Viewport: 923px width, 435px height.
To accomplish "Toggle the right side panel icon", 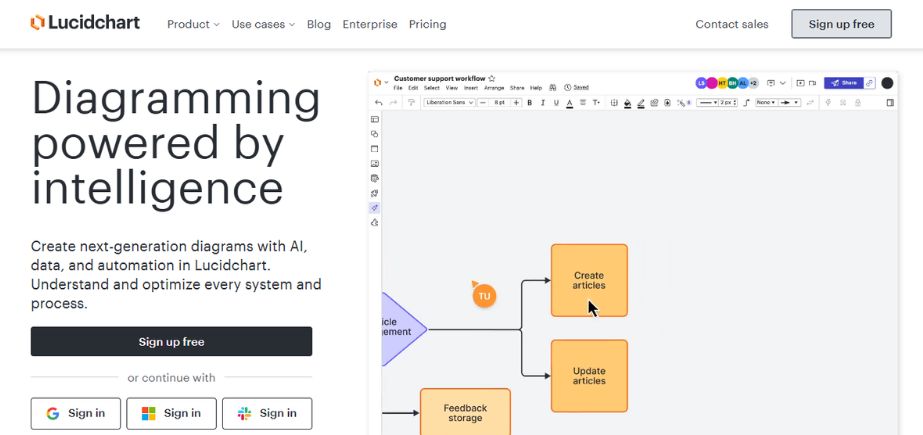I will pyautogui.click(x=890, y=102).
